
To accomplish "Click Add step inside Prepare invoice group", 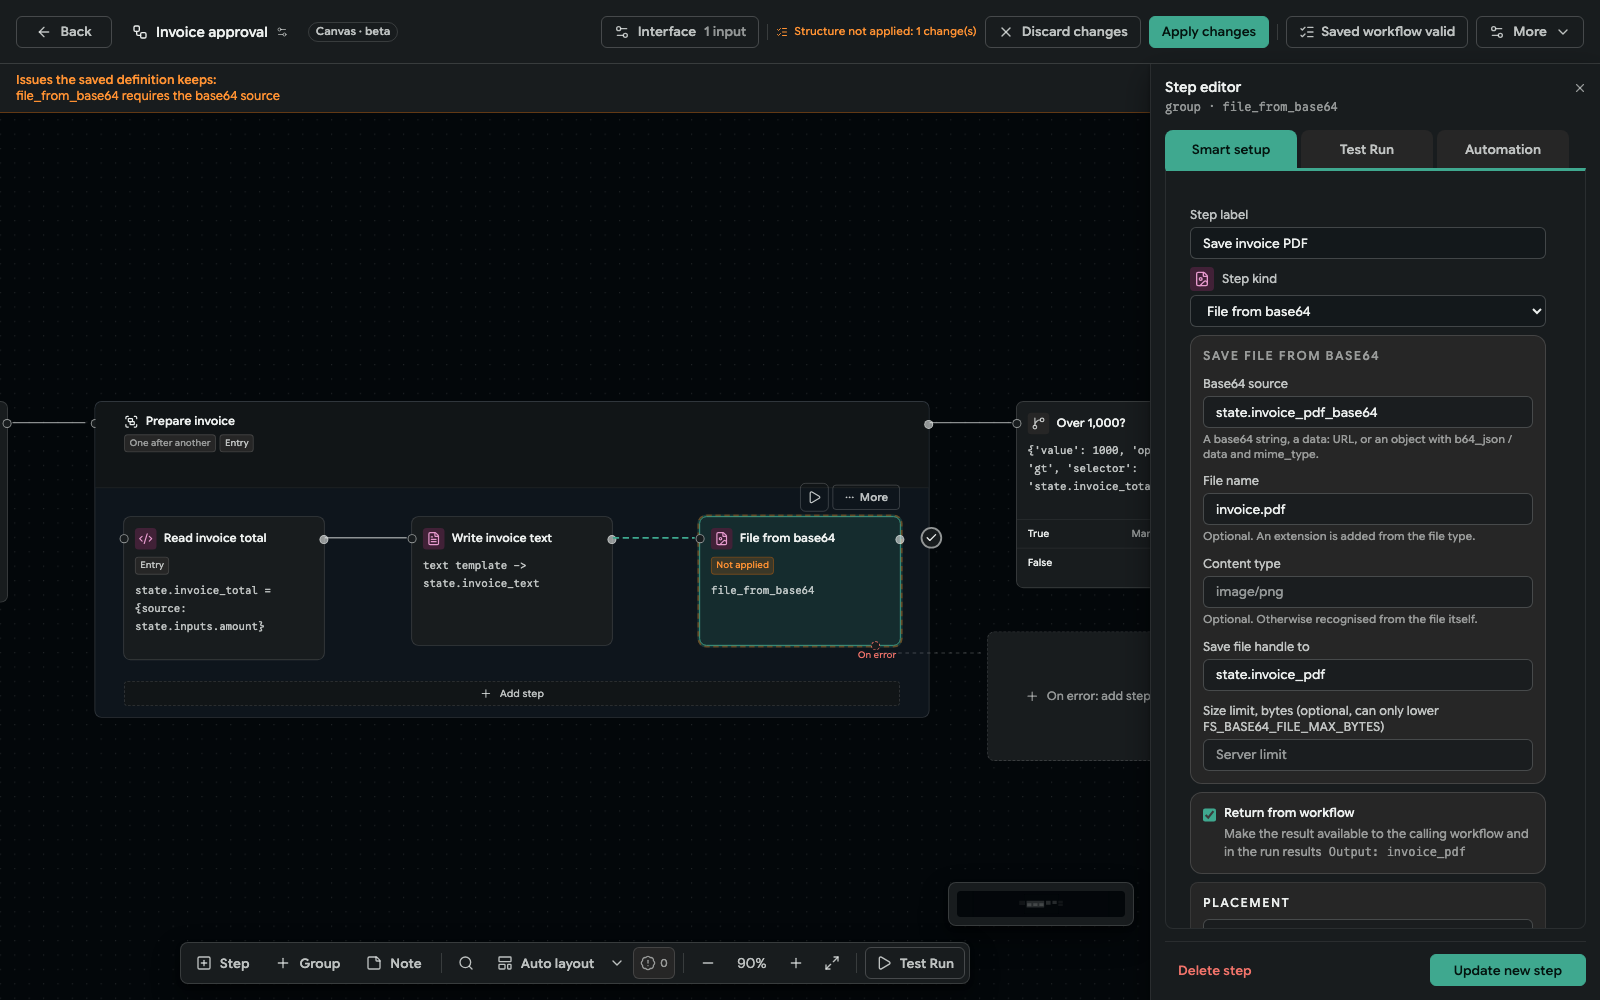I will (512, 693).
